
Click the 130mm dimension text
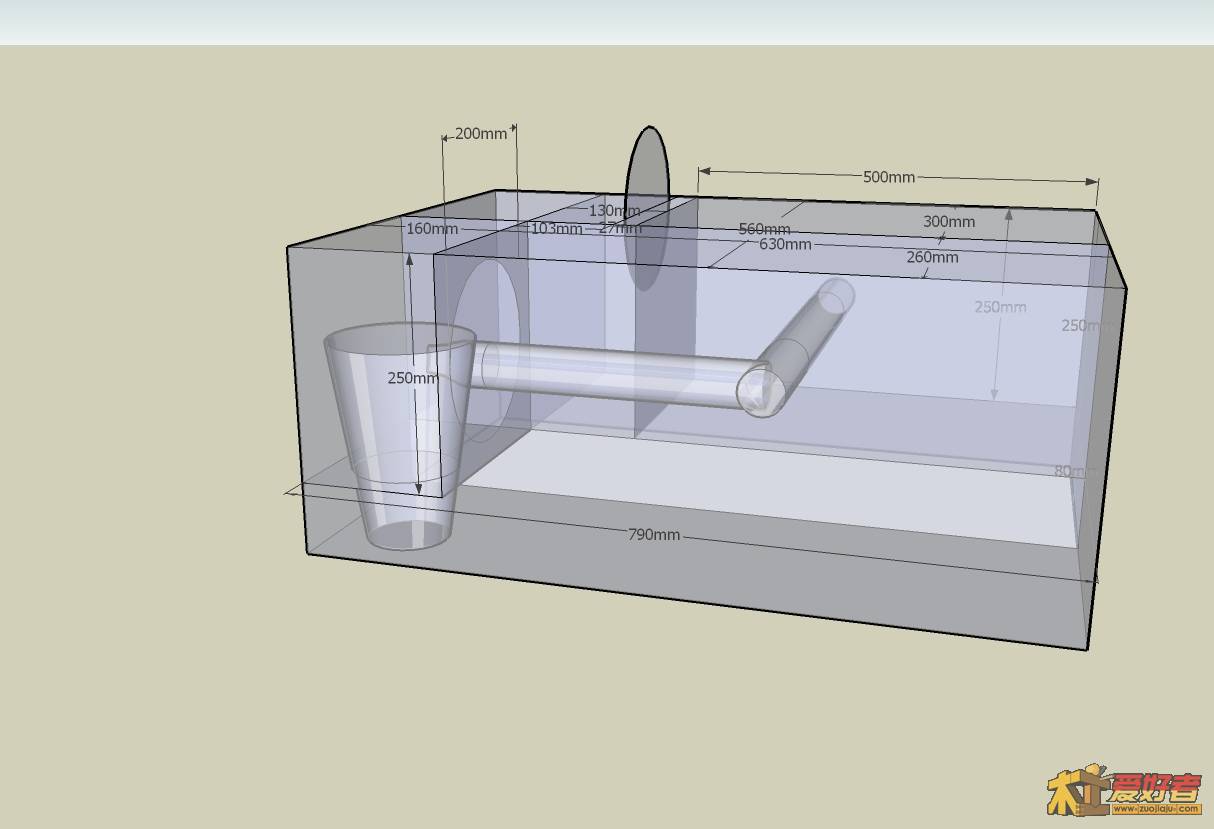click(x=614, y=211)
